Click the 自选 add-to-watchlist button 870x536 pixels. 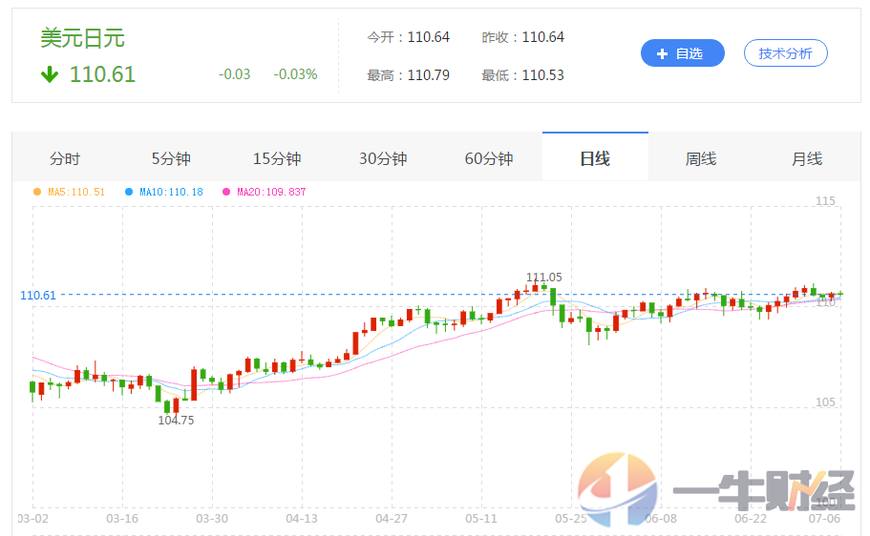click(682, 54)
